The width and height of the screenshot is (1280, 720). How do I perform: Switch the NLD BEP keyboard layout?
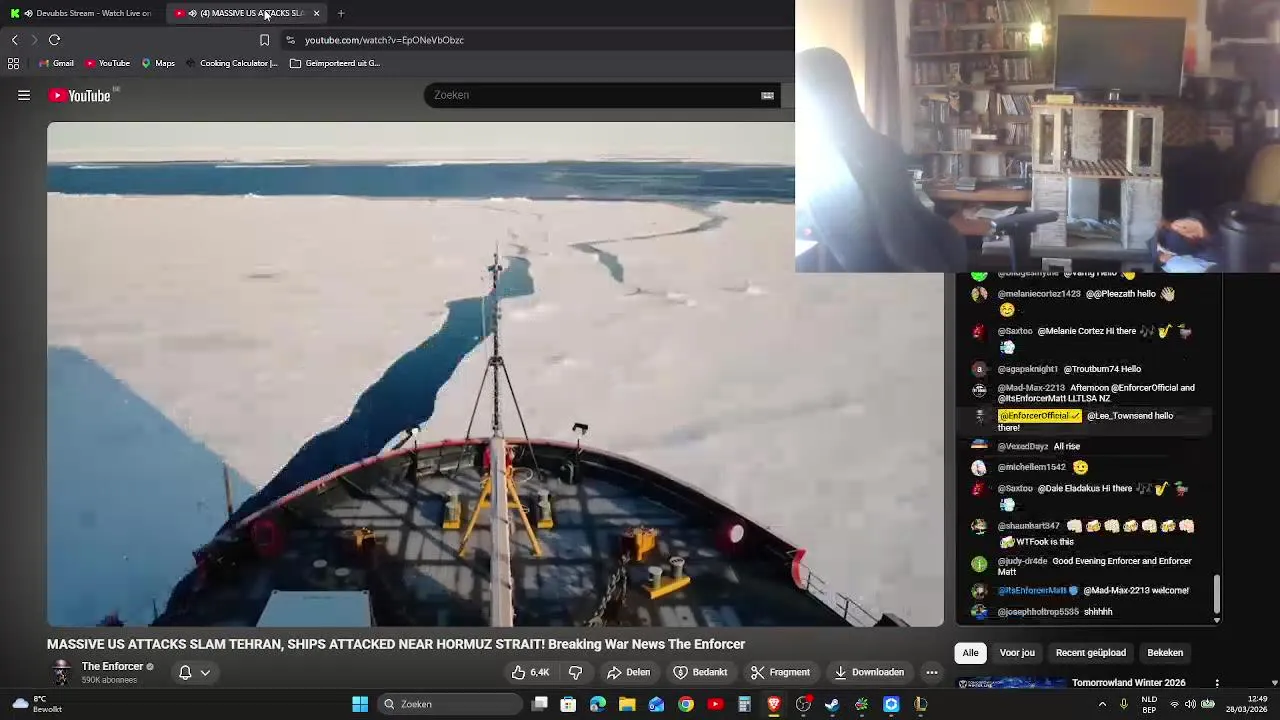click(1149, 704)
